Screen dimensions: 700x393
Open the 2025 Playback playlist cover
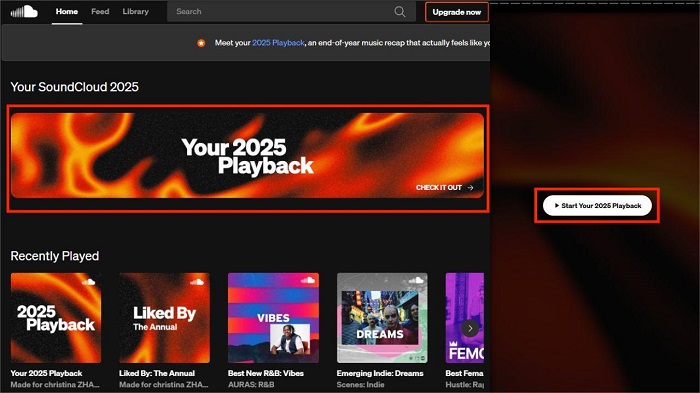(x=56, y=318)
